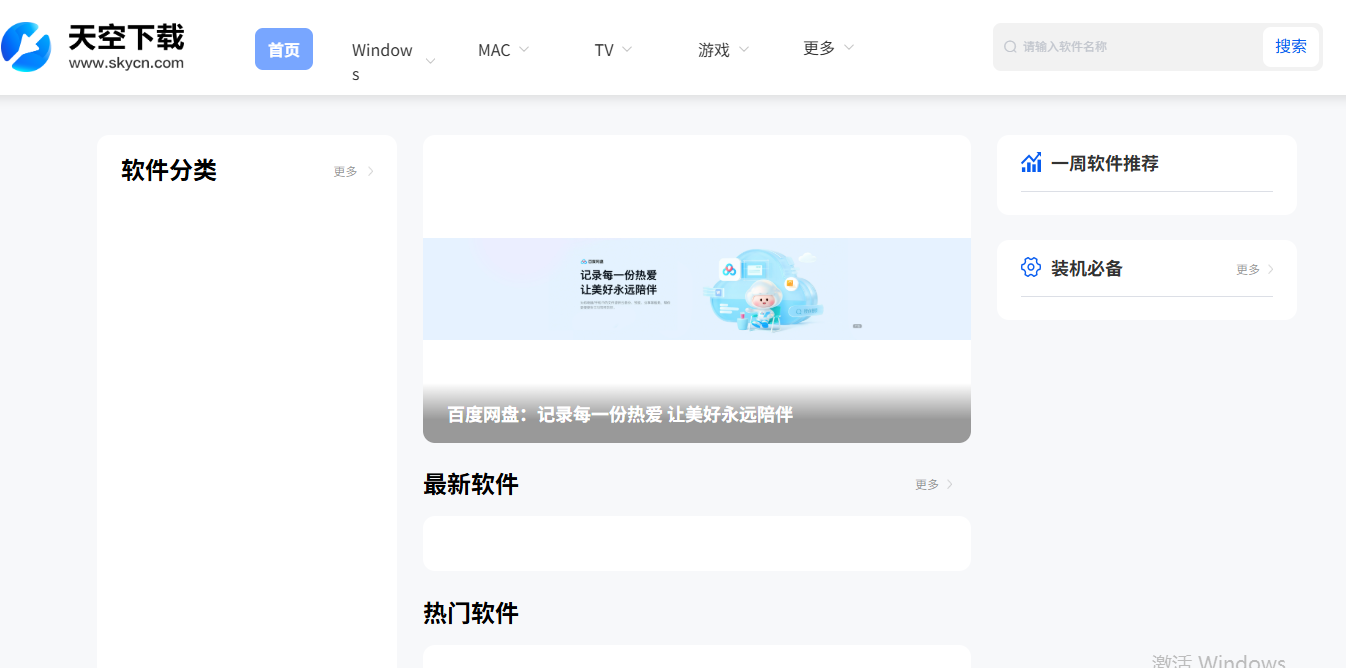Click the www.skycn.com site address text
Viewport: 1346px width, 668px height.
[126, 63]
